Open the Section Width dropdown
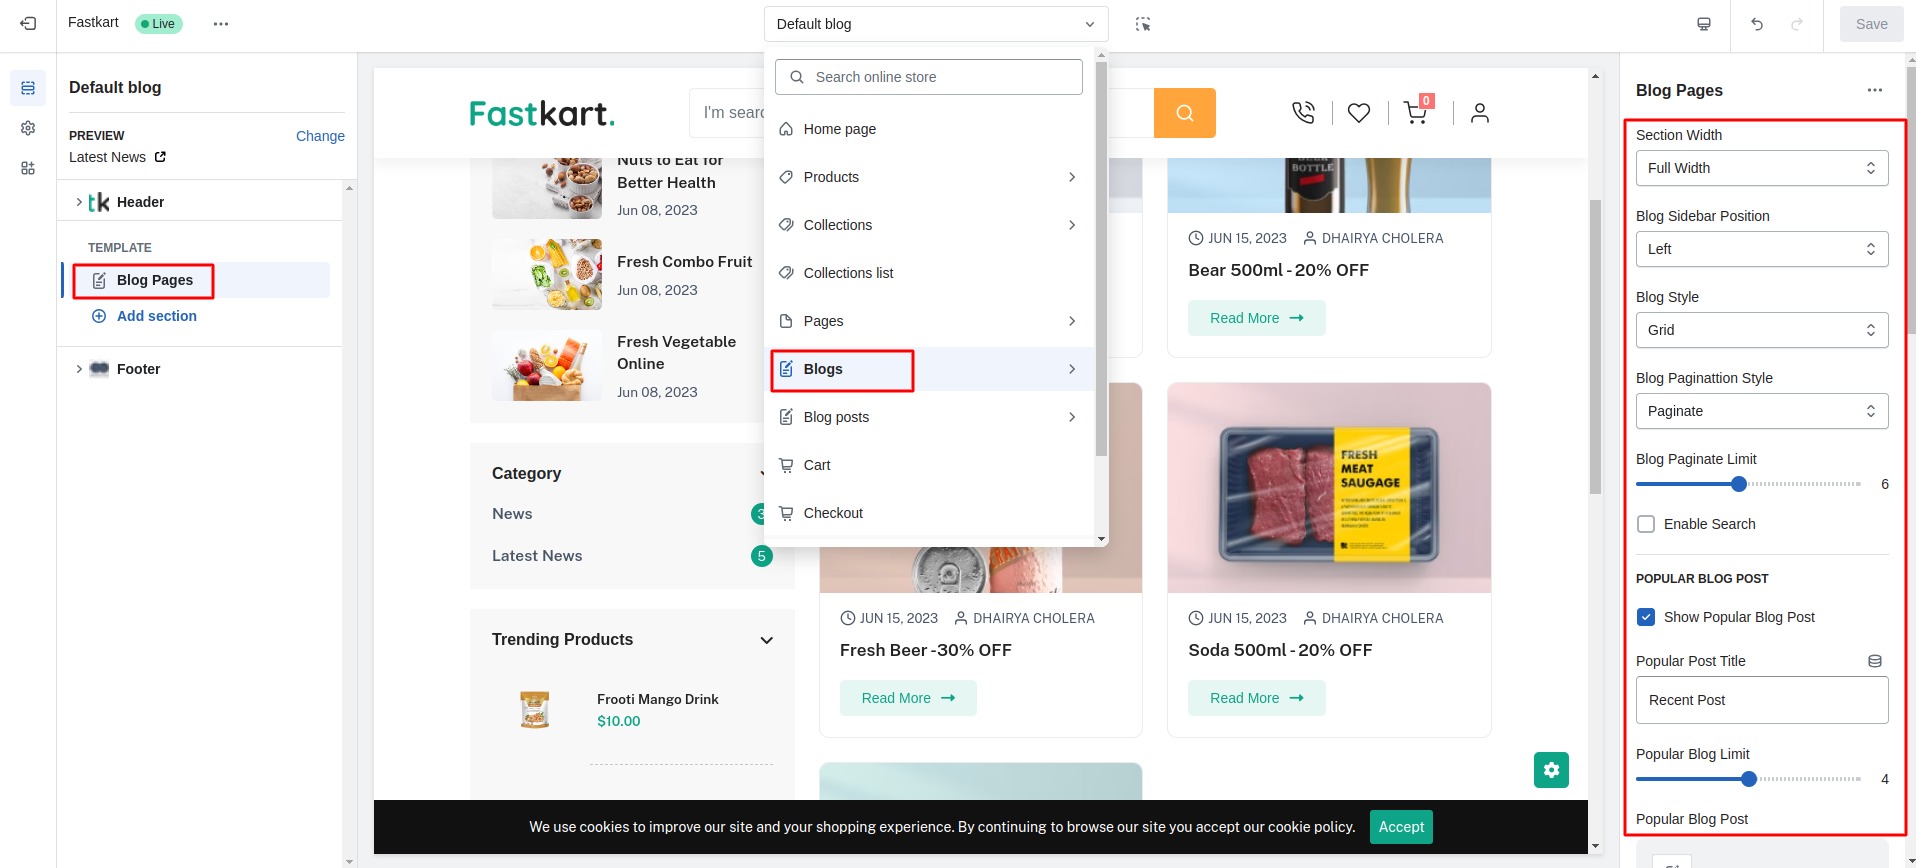Screen dimensions: 1916x868 (1761, 168)
